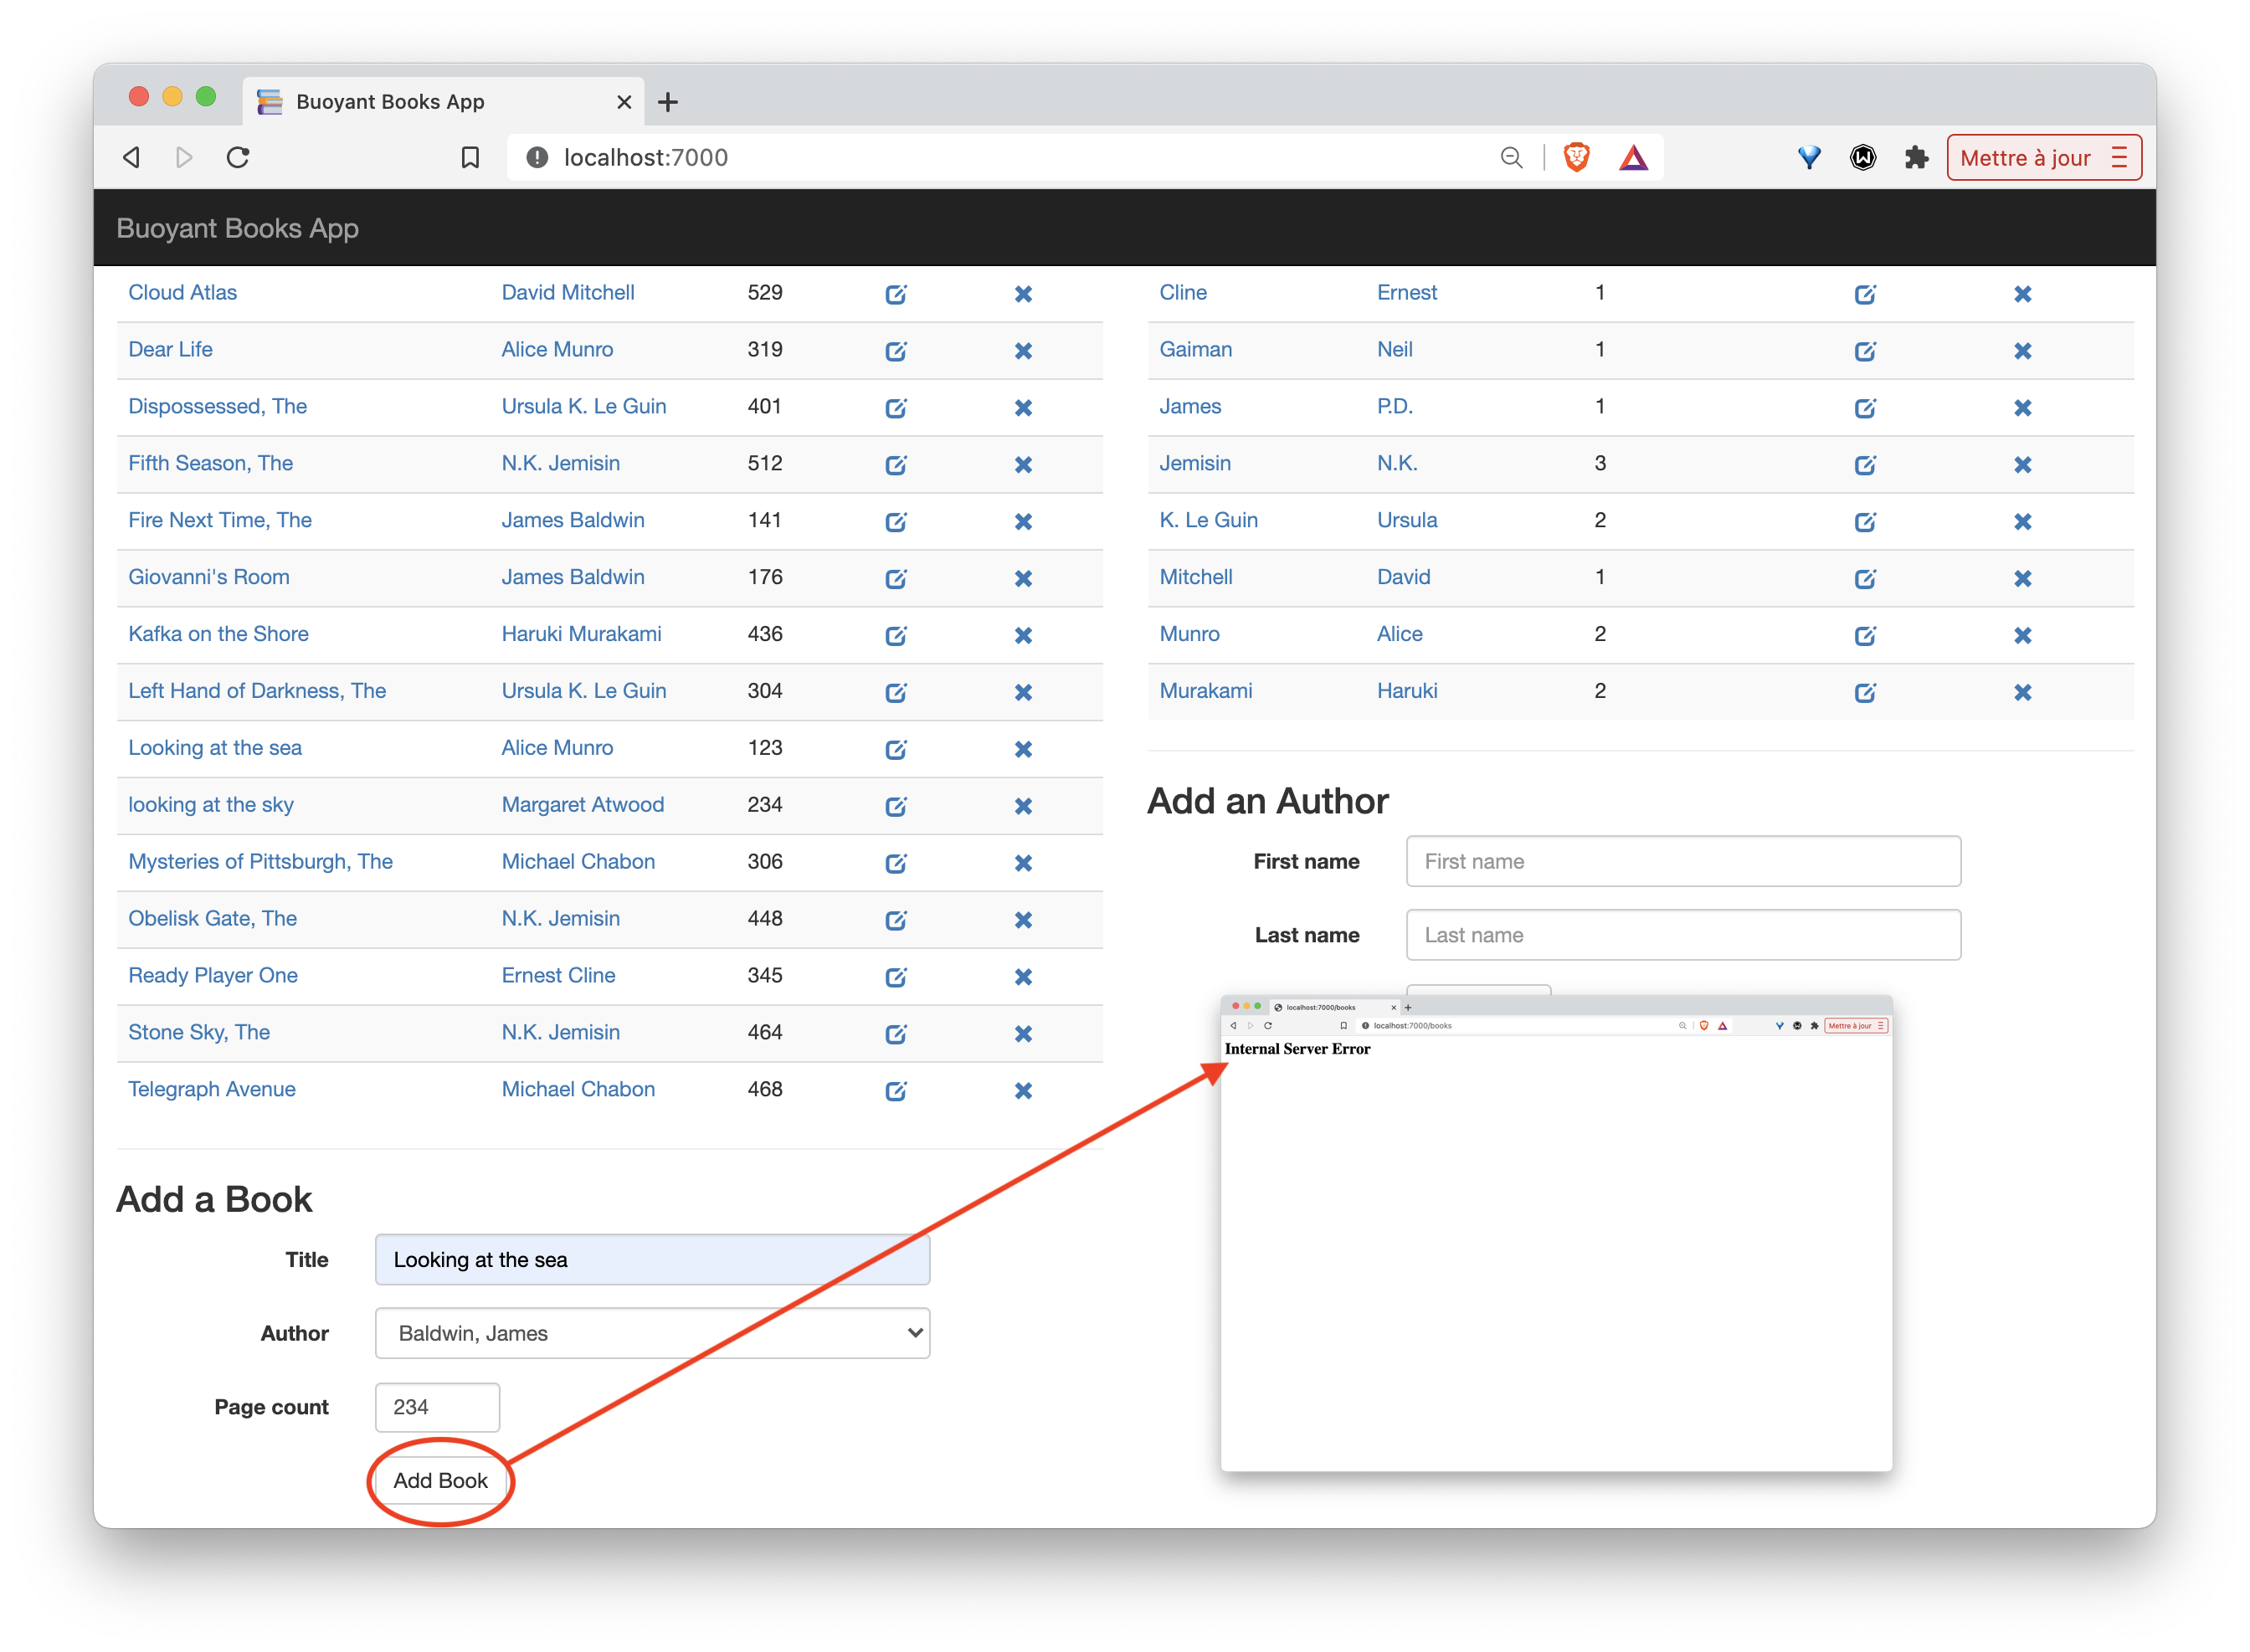The height and width of the screenshot is (1652, 2250).
Task: Edit Ready Player One entry
Action: point(895,977)
